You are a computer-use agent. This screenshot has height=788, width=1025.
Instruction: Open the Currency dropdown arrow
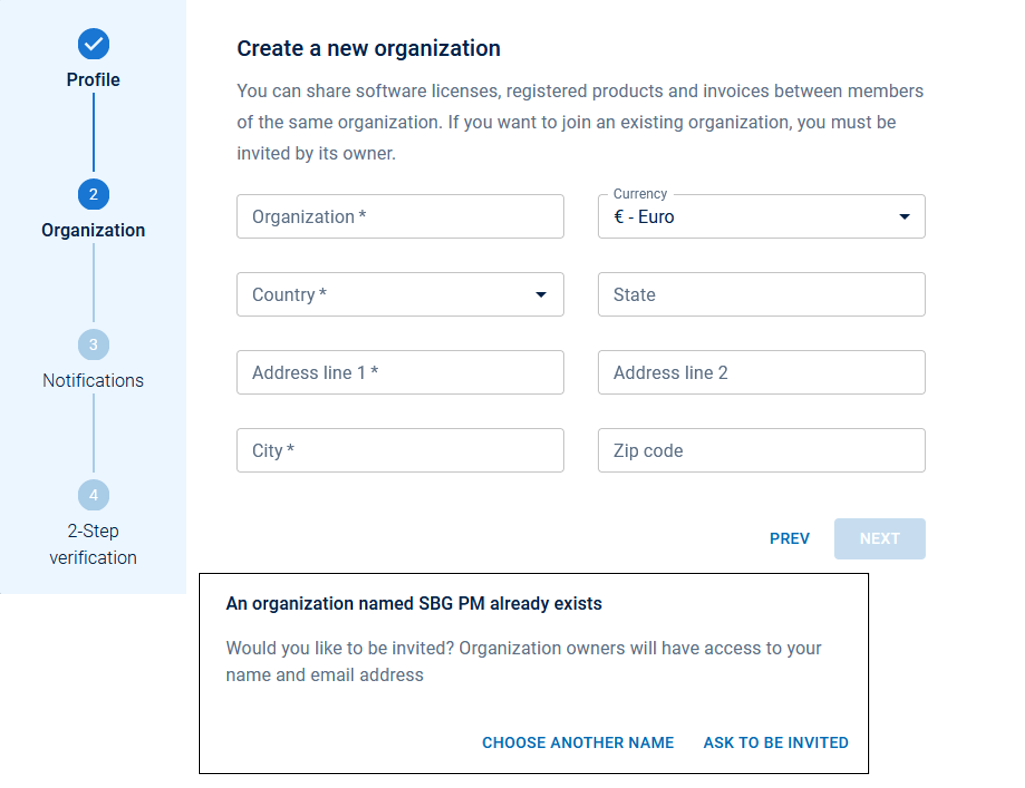coord(904,217)
